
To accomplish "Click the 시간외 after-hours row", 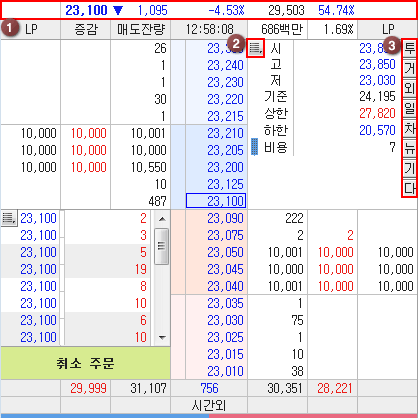I will 209,405.
